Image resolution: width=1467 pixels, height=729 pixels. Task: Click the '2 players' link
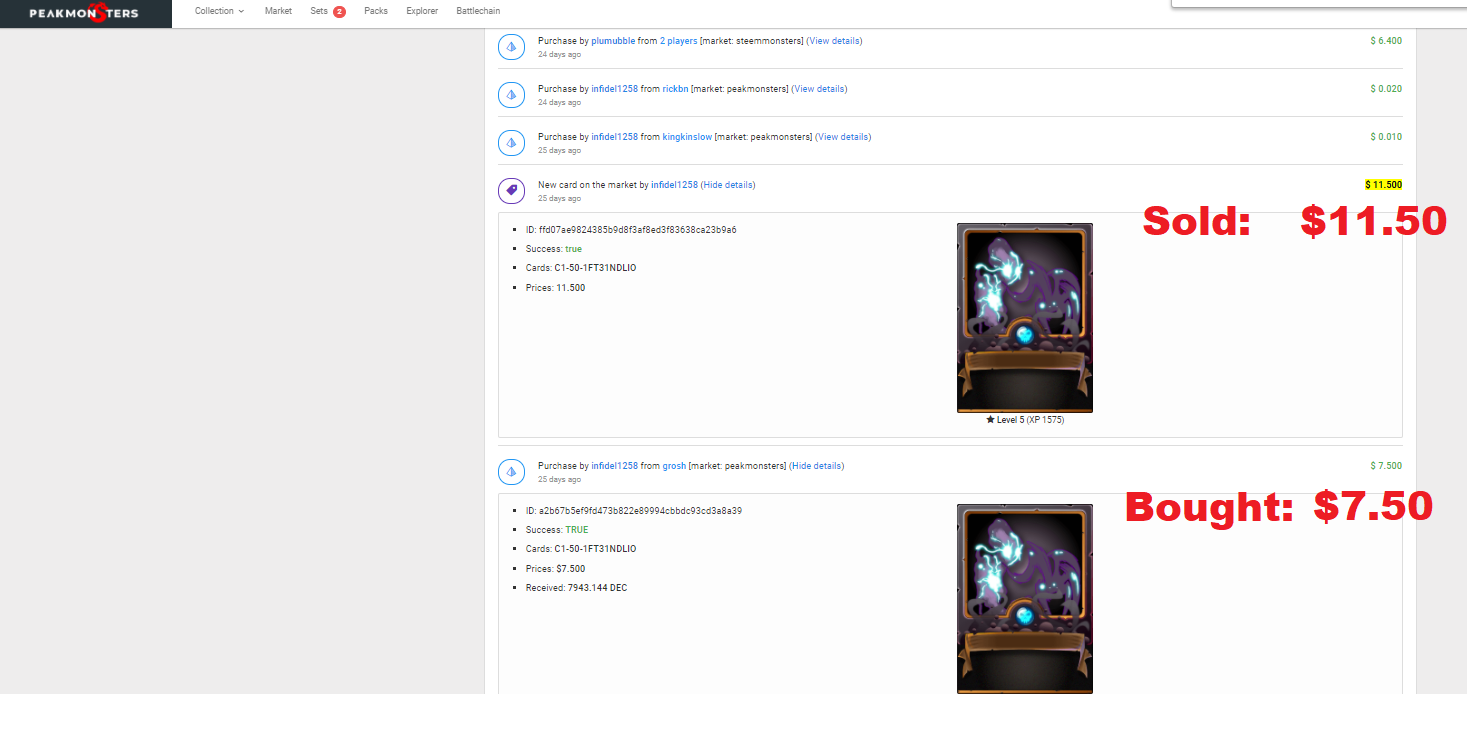tap(678, 41)
